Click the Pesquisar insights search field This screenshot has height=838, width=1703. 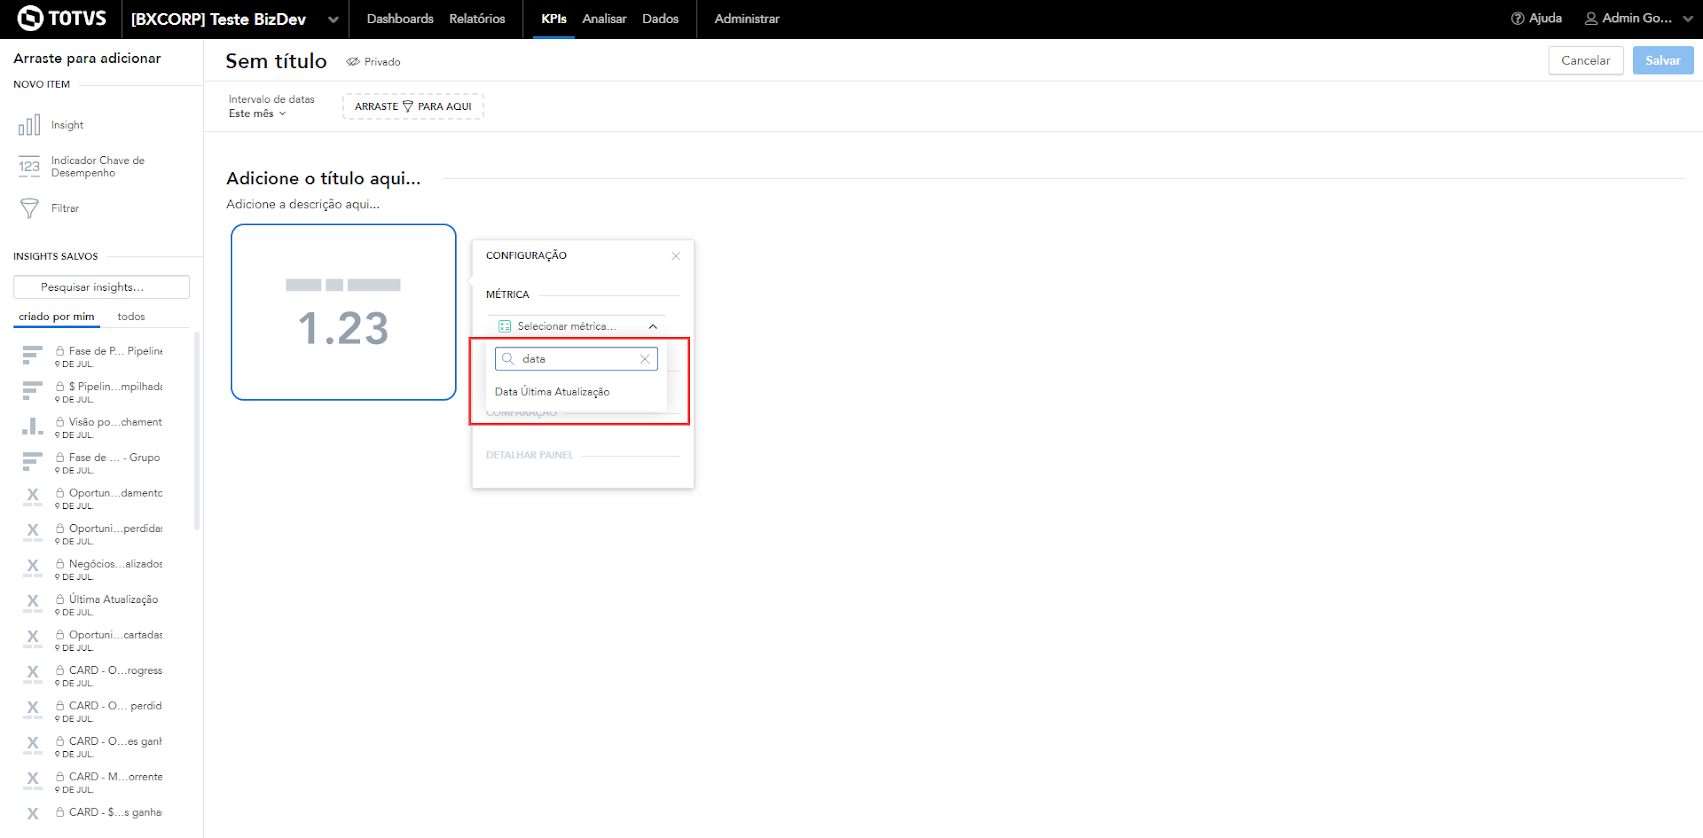tap(101, 287)
